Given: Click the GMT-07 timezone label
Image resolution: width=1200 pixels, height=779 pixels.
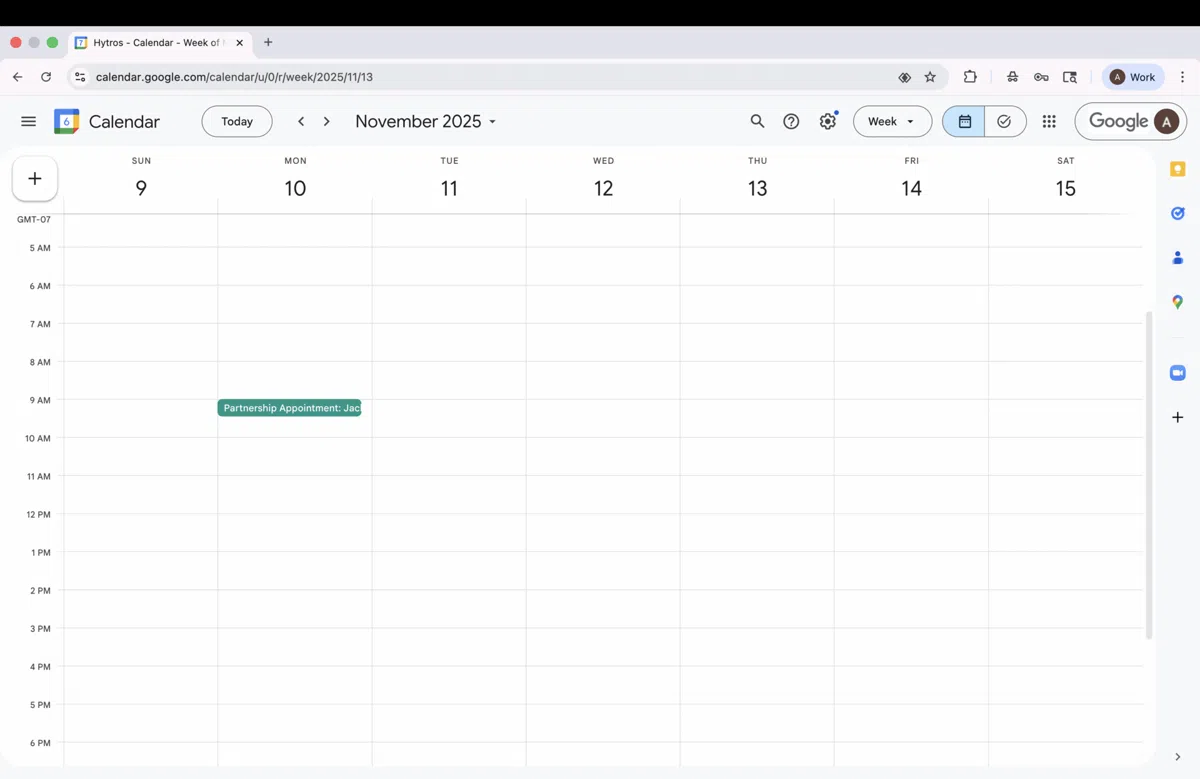Looking at the screenshot, I should click(34, 219).
